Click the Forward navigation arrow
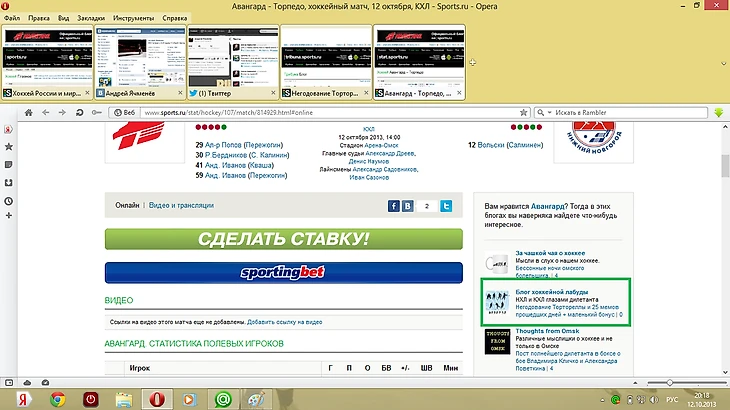 coord(62,113)
